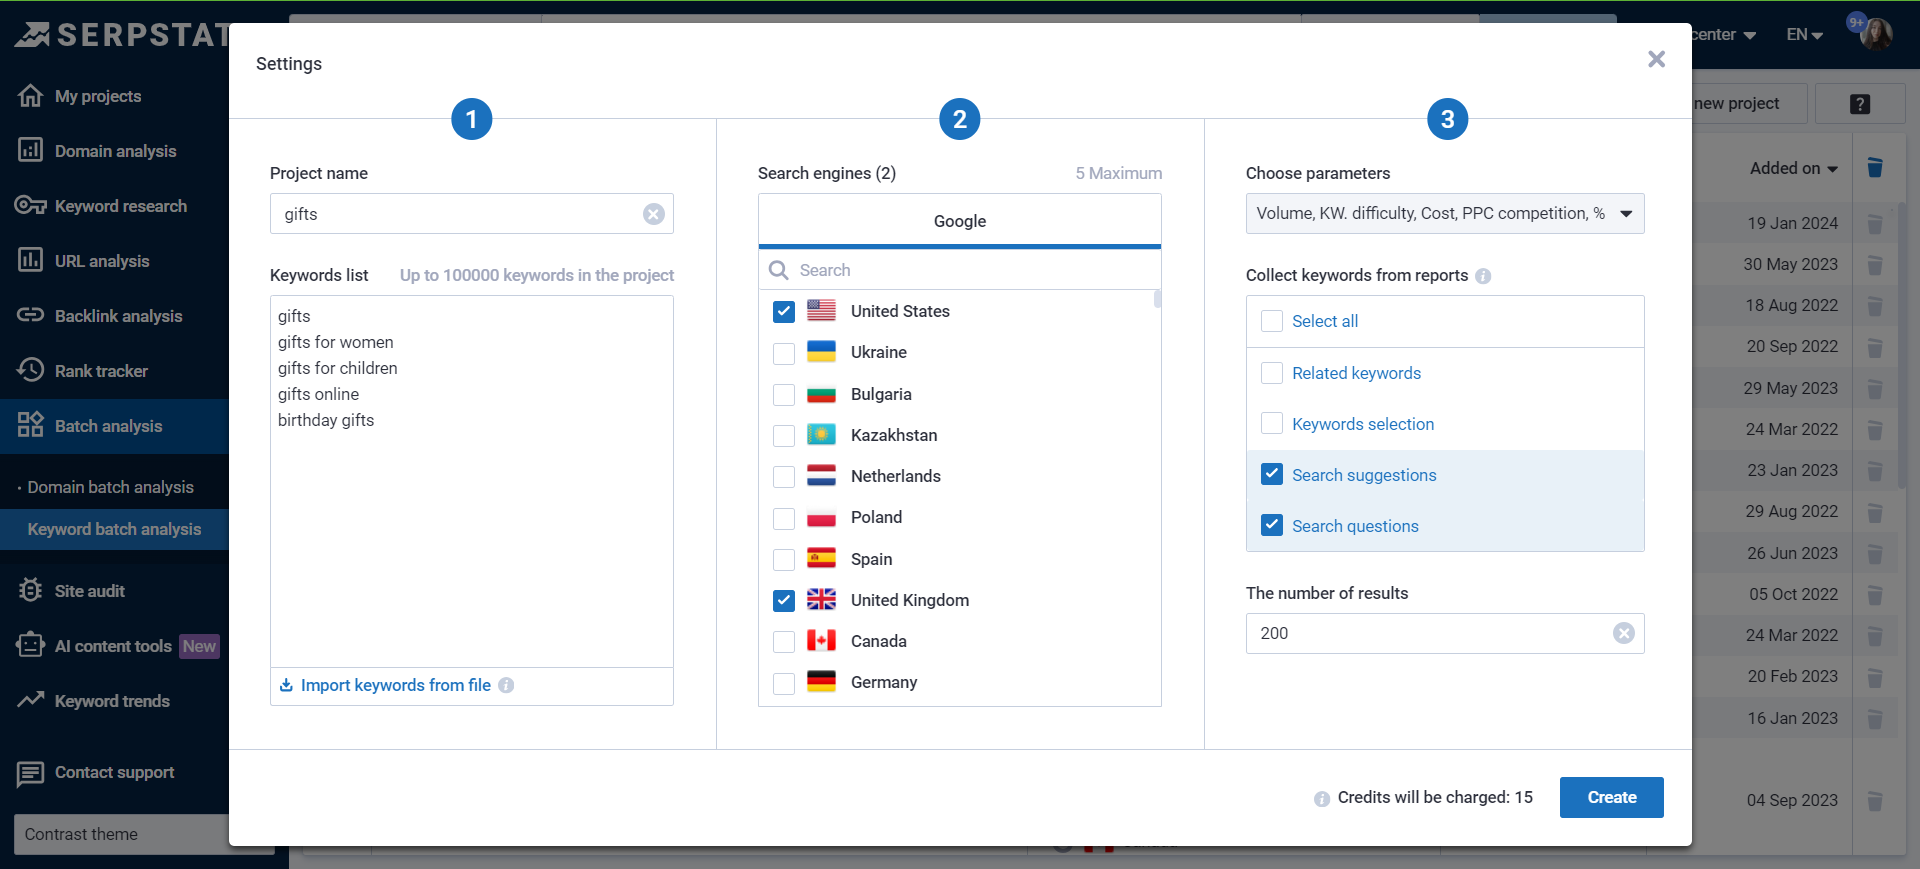
Task: Clear the Project name field
Action: click(654, 214)
